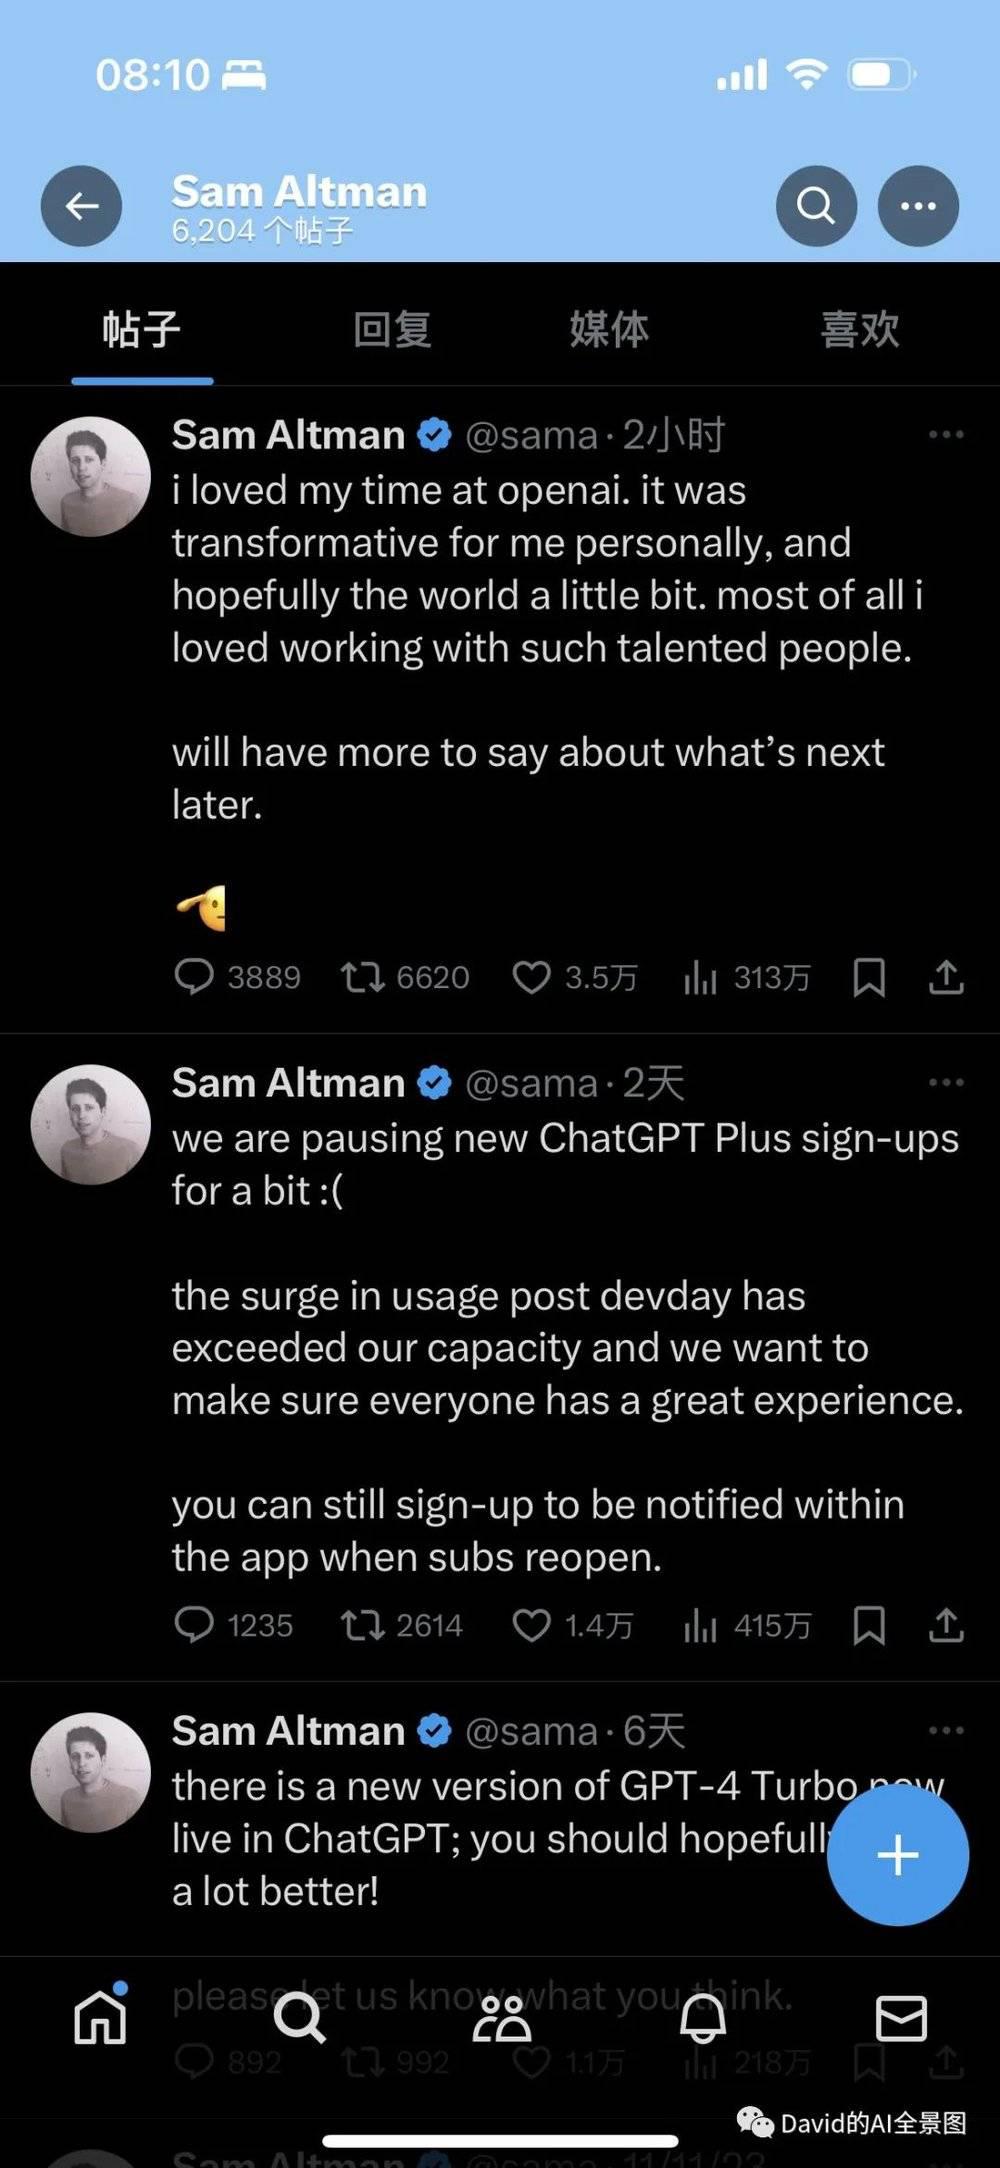
Task: Compose a new post with plus button
Action: pos(897,1856)
